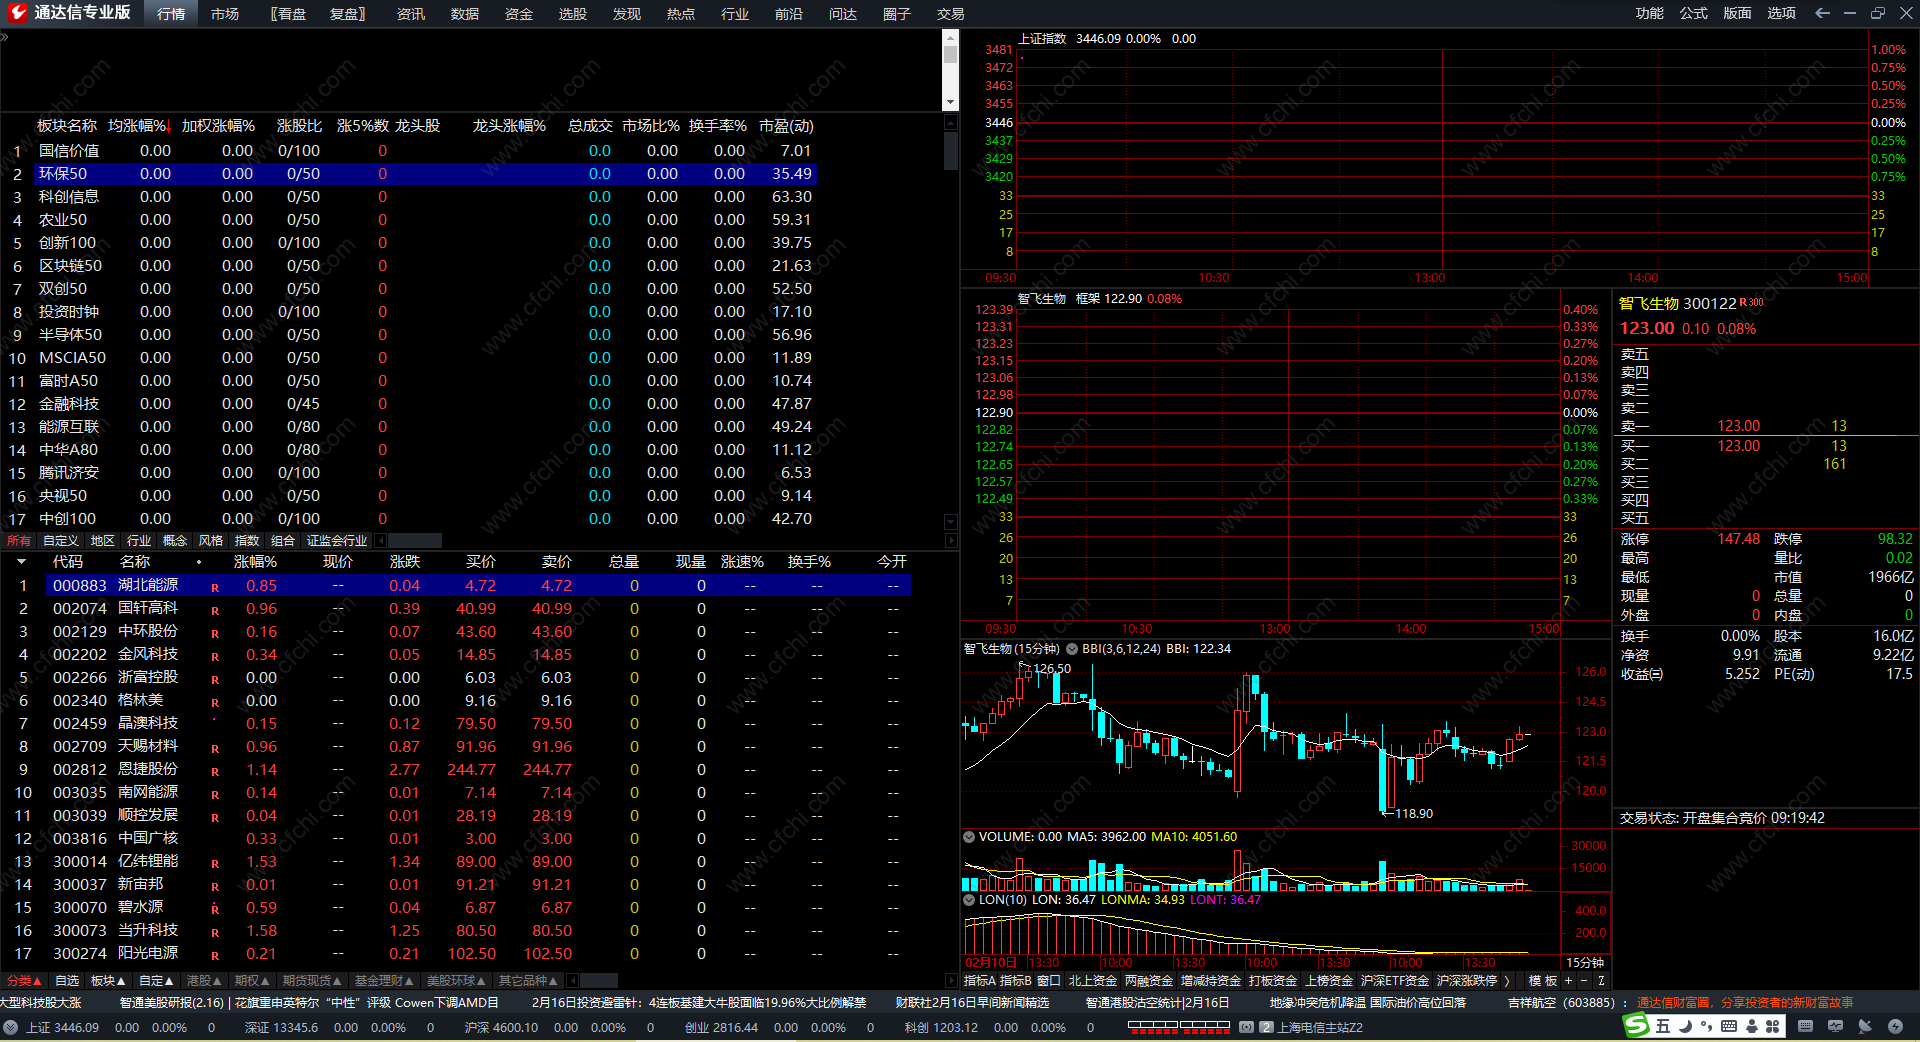Zoom in chart with the plus button
This screenshot has height=1042, width=1920.
pos(1569,981)
